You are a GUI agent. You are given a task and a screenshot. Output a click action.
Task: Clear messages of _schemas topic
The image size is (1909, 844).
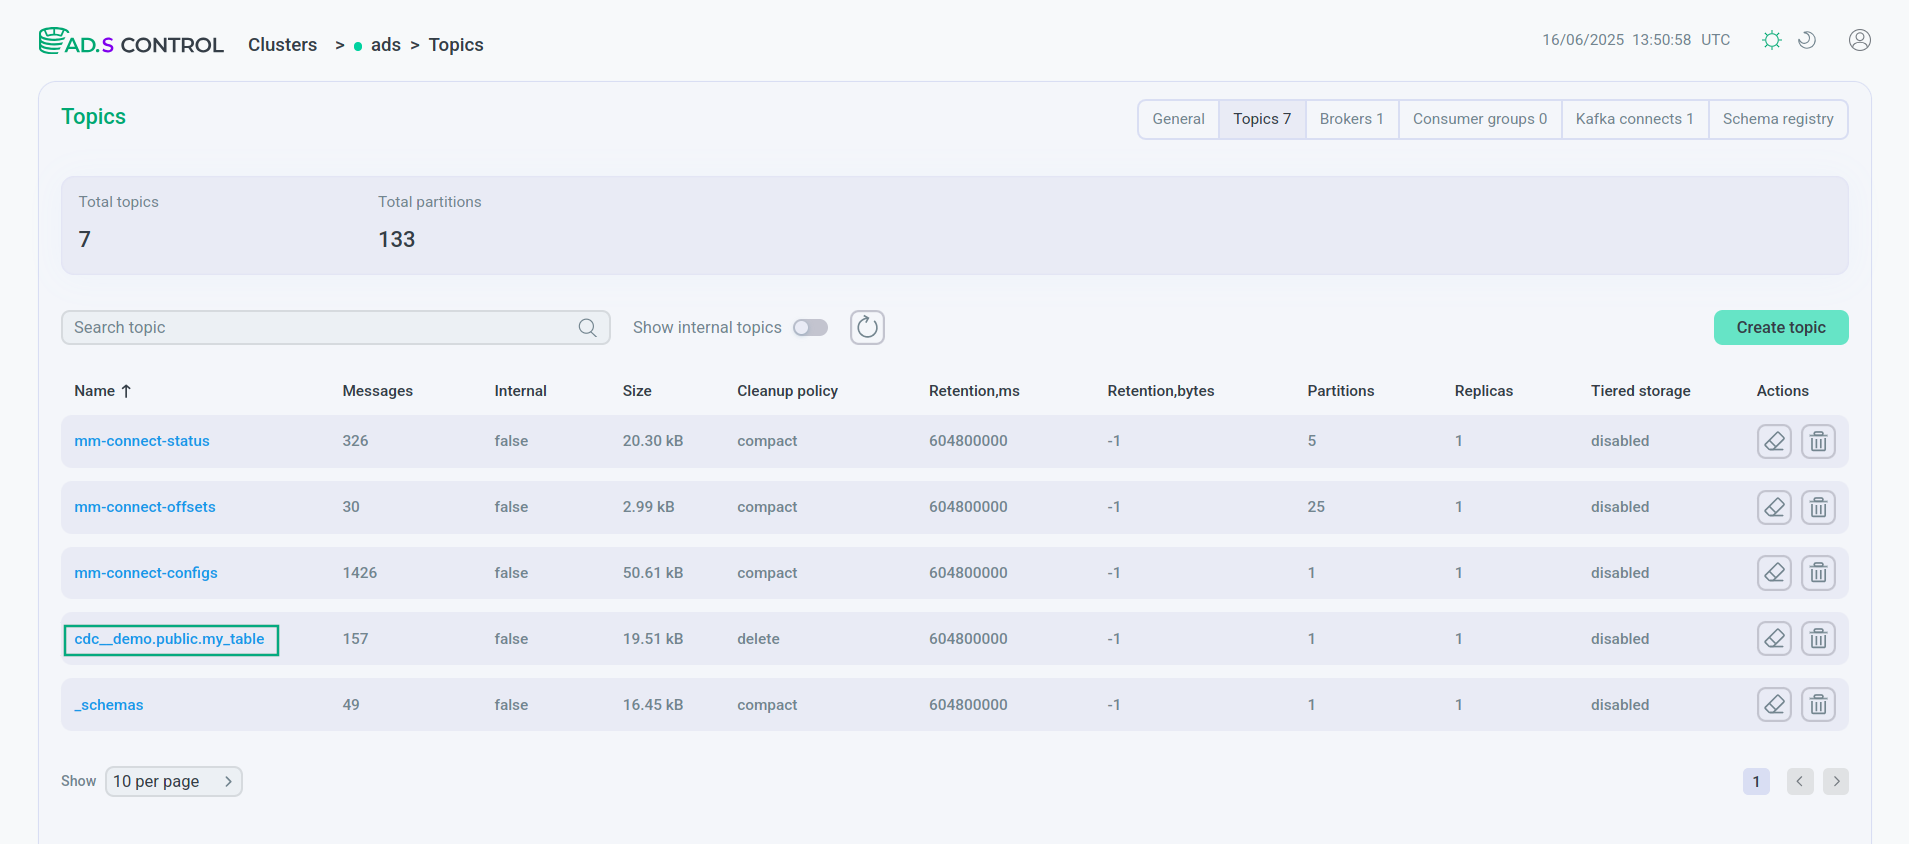[x=1774, y=705]
